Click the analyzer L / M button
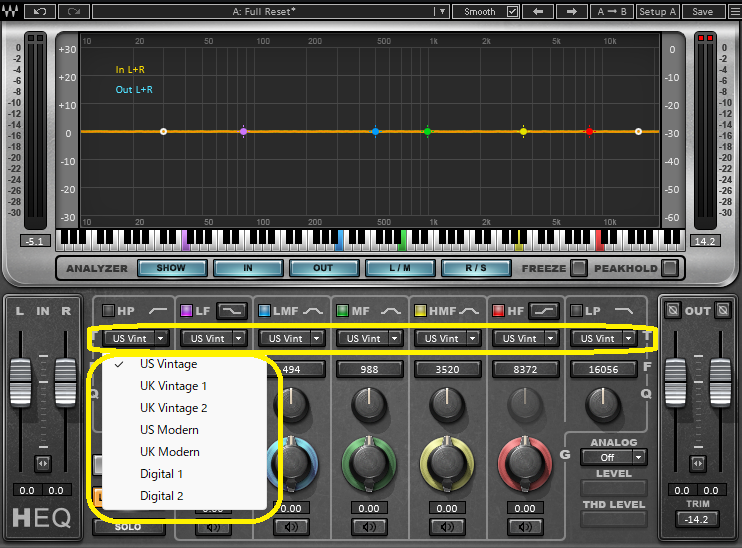Screen dimensions: 742x548 point(399,268)
